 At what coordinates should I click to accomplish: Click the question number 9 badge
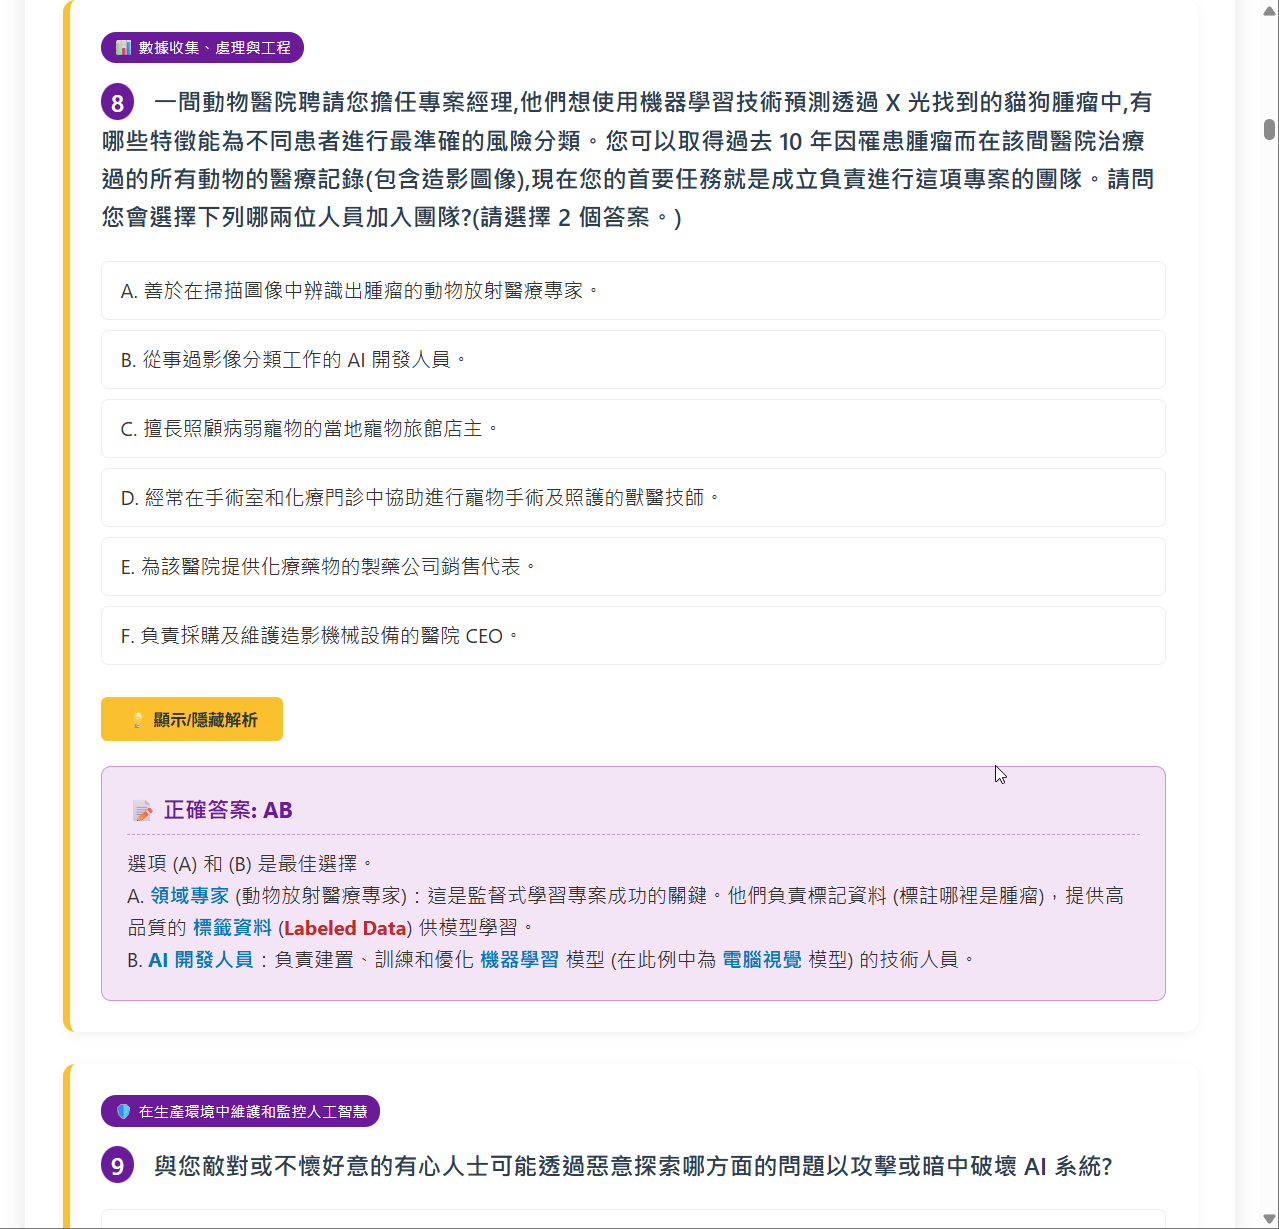[x=117, y=1166]
